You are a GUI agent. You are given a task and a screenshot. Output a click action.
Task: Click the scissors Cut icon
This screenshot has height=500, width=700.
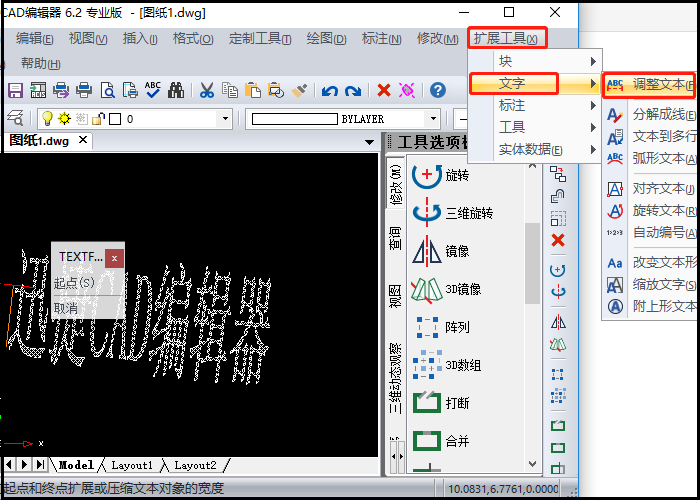pos(206,90)
